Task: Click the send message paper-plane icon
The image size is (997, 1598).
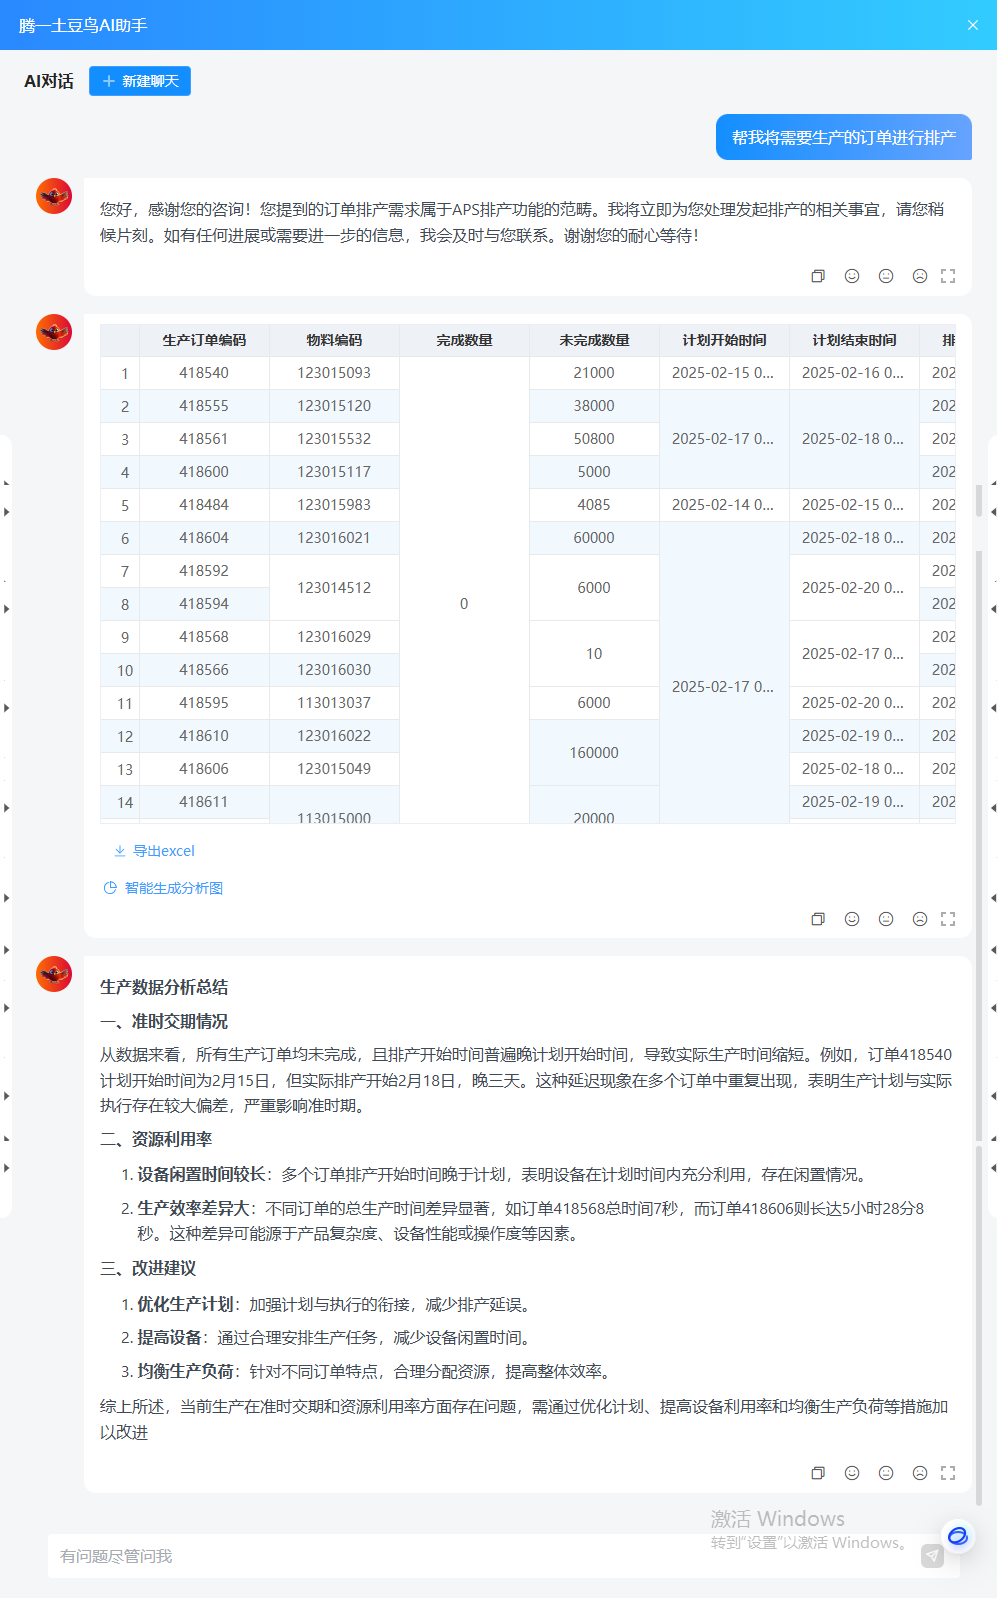Action: pyautogui.click(x=932, y=1556)
